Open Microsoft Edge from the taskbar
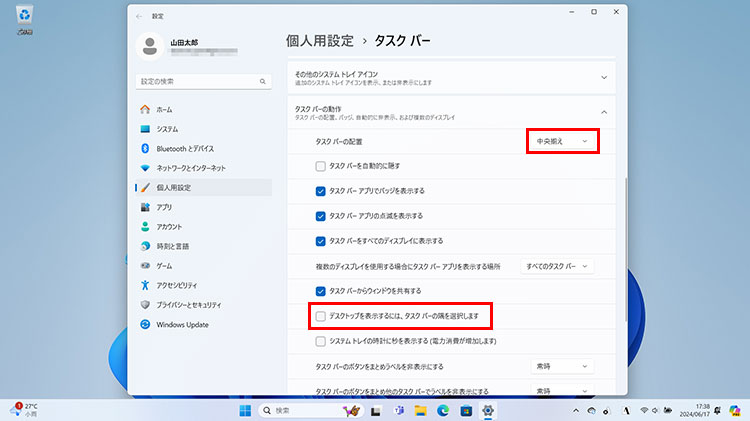This screenshot has width=750, height=421. point(445,410)
